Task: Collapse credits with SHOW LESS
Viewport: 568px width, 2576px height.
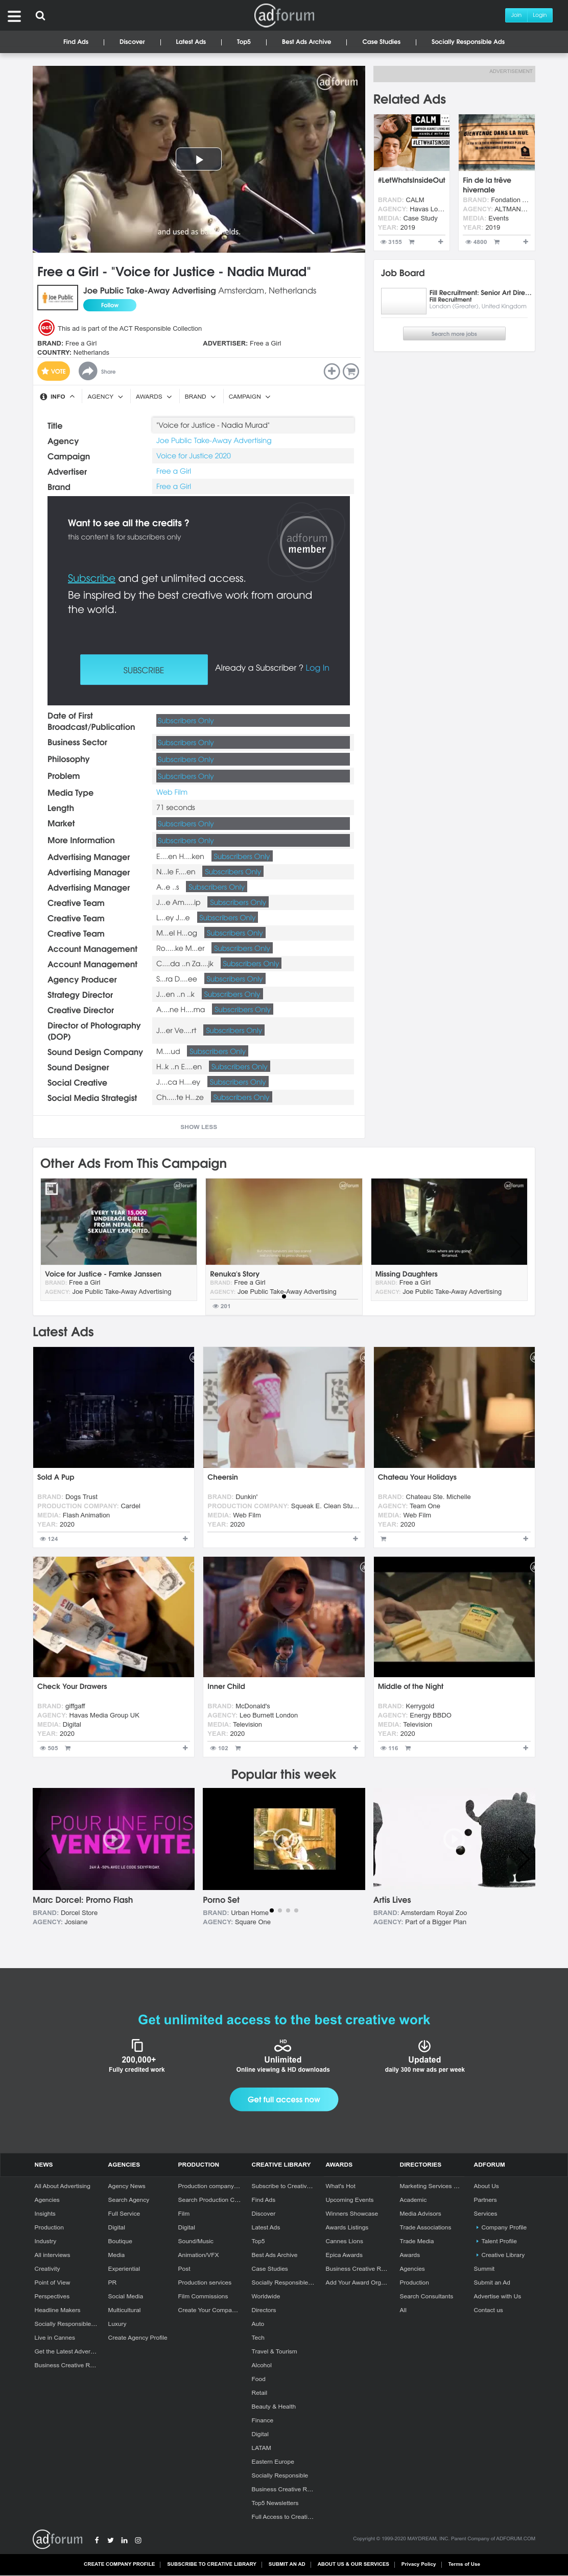Action: point(198,1127)
